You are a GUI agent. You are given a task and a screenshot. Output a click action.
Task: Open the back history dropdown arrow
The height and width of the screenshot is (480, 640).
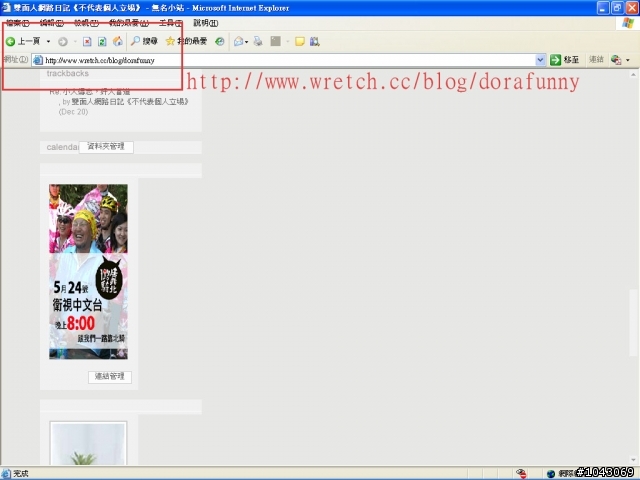(49, 41)
